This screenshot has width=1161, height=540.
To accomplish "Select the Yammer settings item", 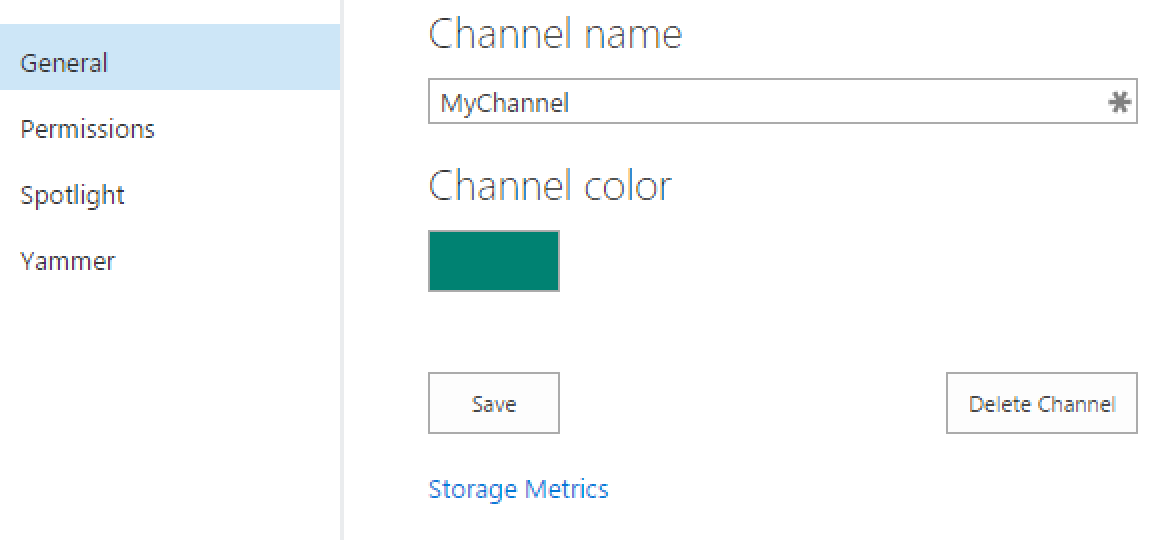I will click(x=67, y=261).
